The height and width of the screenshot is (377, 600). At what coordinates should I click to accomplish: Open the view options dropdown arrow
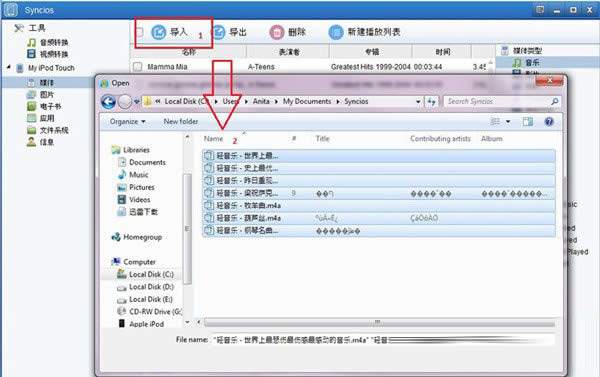(x=508, y=122)
